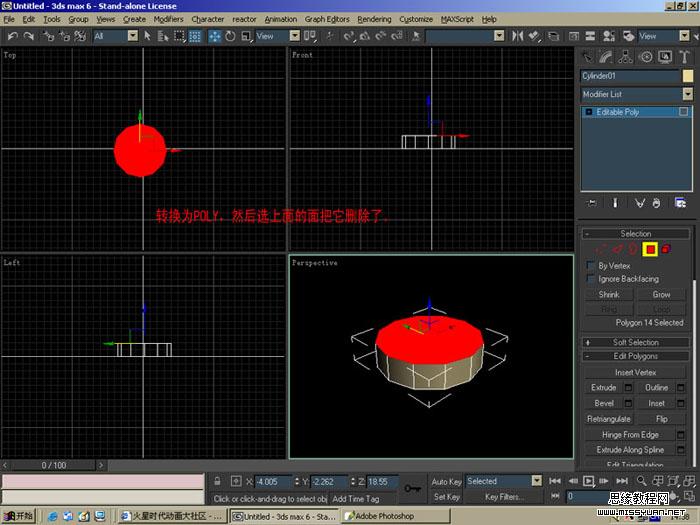Expand the Soft Selection rollout
This screenshot has height=525, width=700.
(635, 342)
